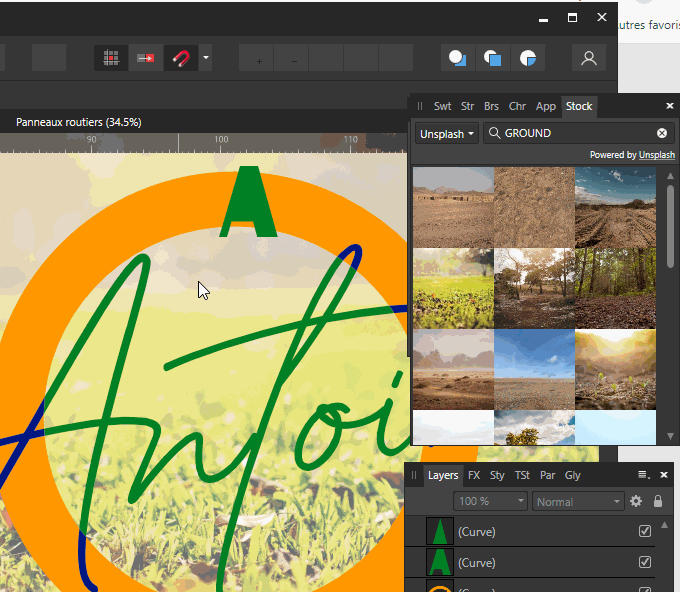
Task: Switch to the Par panel tab
Action: pyautogui.click(x=547, y=475)
